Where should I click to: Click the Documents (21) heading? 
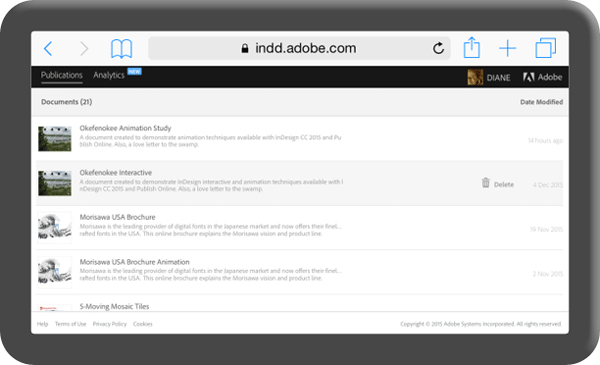pyautogui.click(x=67, y=102)
